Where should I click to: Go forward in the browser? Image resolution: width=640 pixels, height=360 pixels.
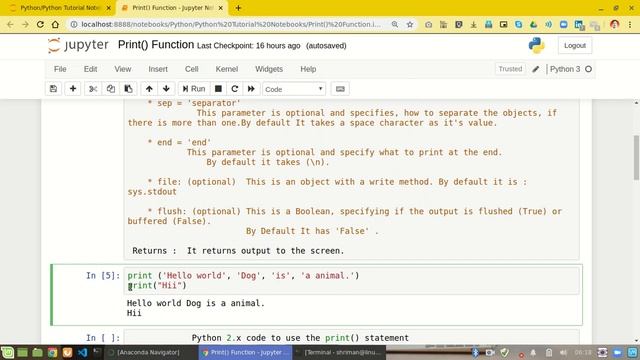pos(25,24)
